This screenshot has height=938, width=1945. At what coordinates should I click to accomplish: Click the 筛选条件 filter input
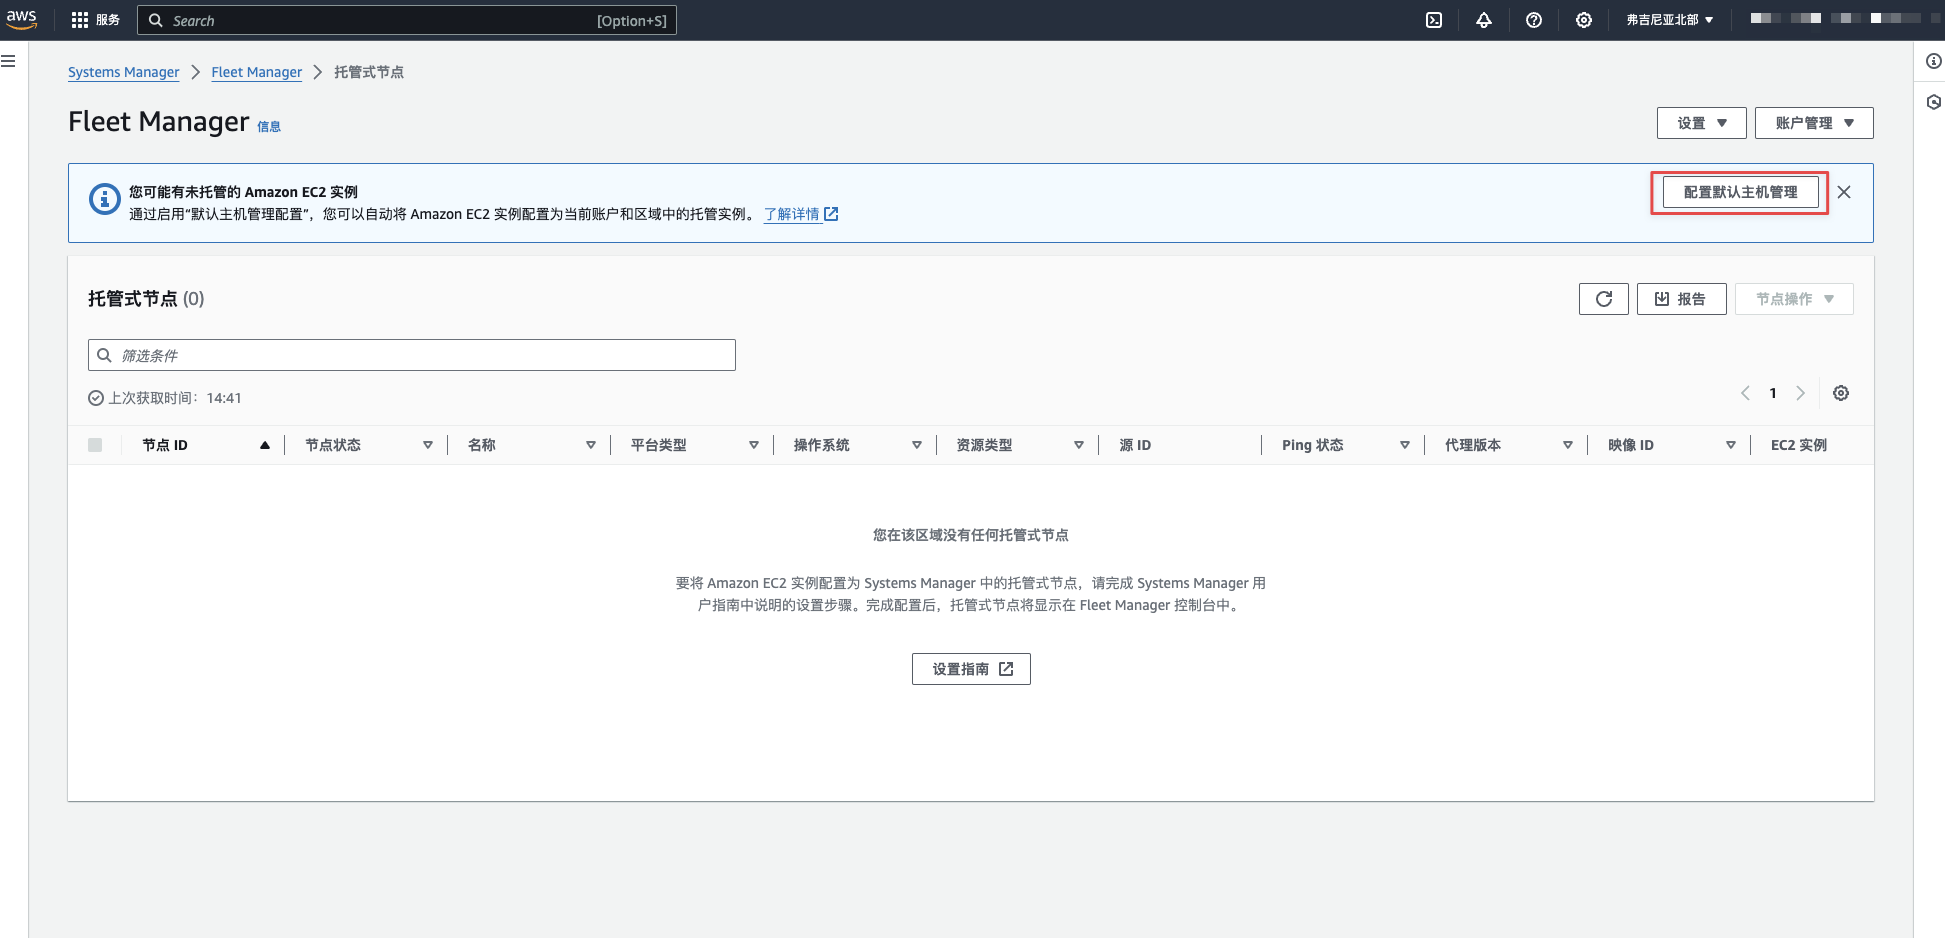tap(412, 355)
